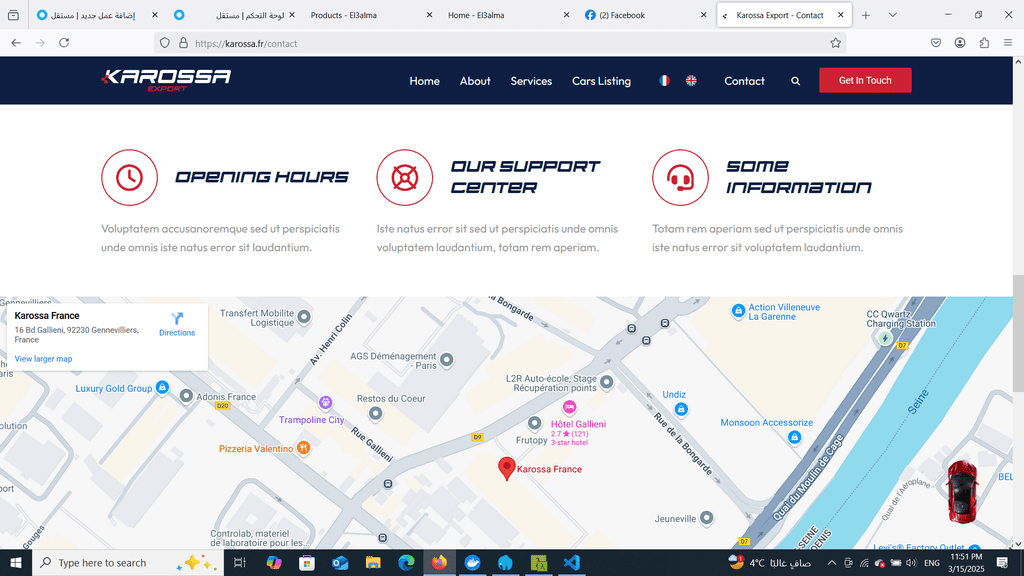Open File Explorer from the taskbar

(x=373, y=562)
